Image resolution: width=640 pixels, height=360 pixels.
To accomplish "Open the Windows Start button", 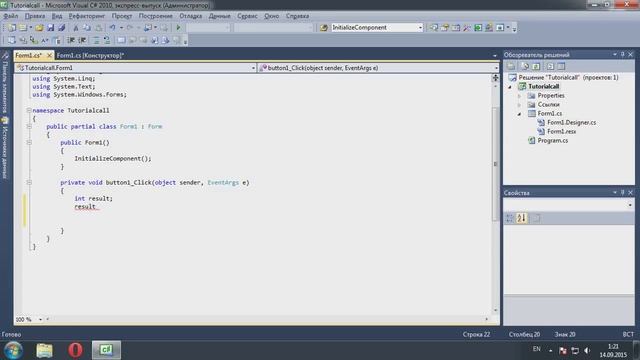I will [x=13, y=350].
